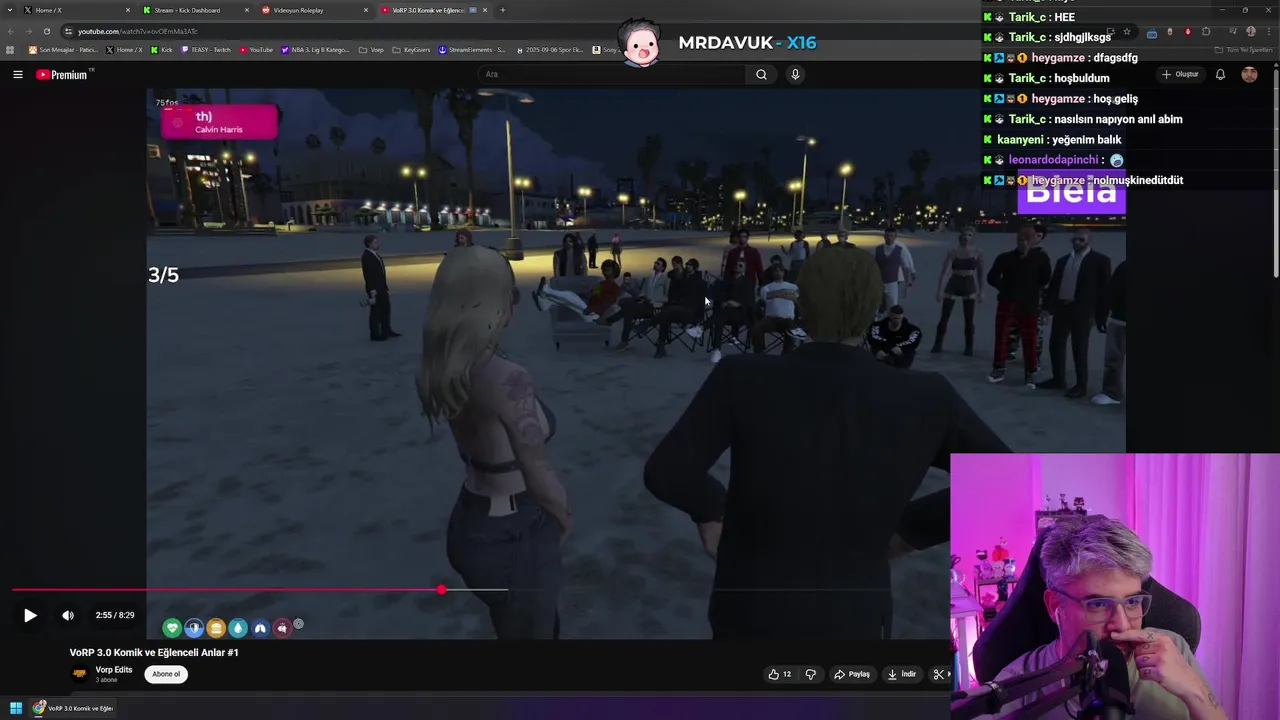Open the clip scissors option
This screenshot has height=720, width=1280.
pos(938,674)
